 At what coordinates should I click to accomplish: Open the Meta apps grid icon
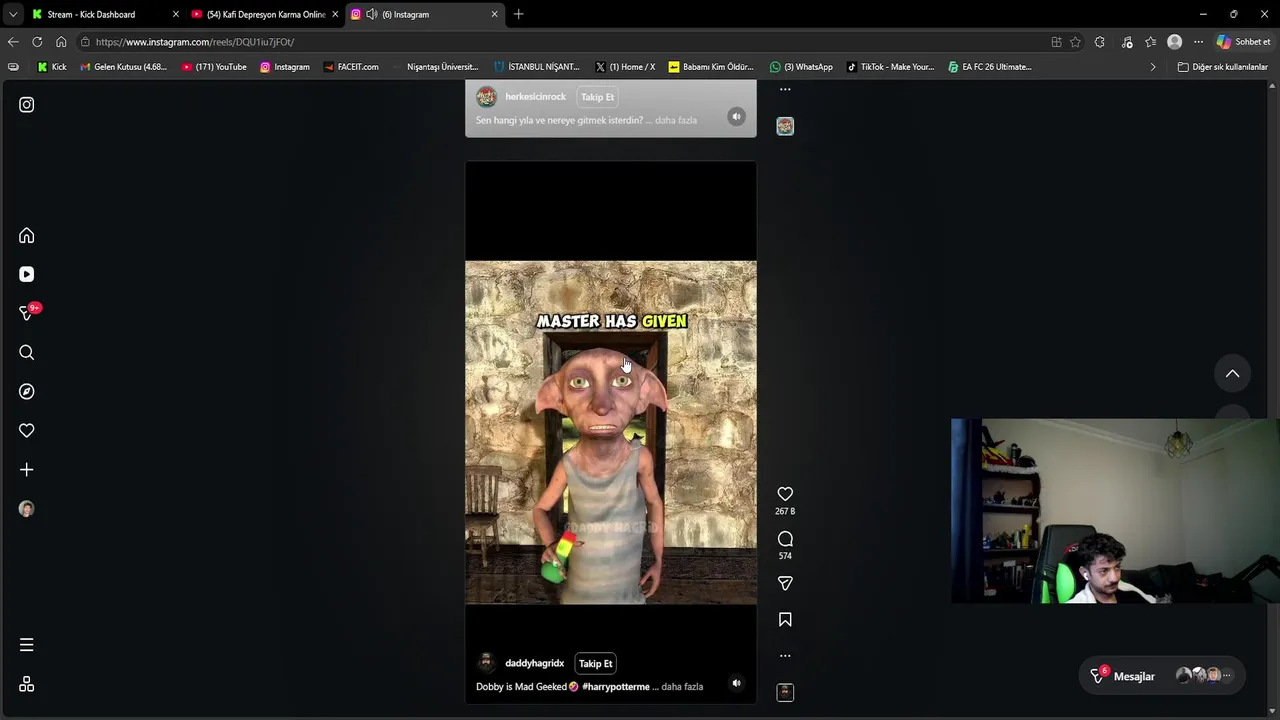[x=27, y=684]
